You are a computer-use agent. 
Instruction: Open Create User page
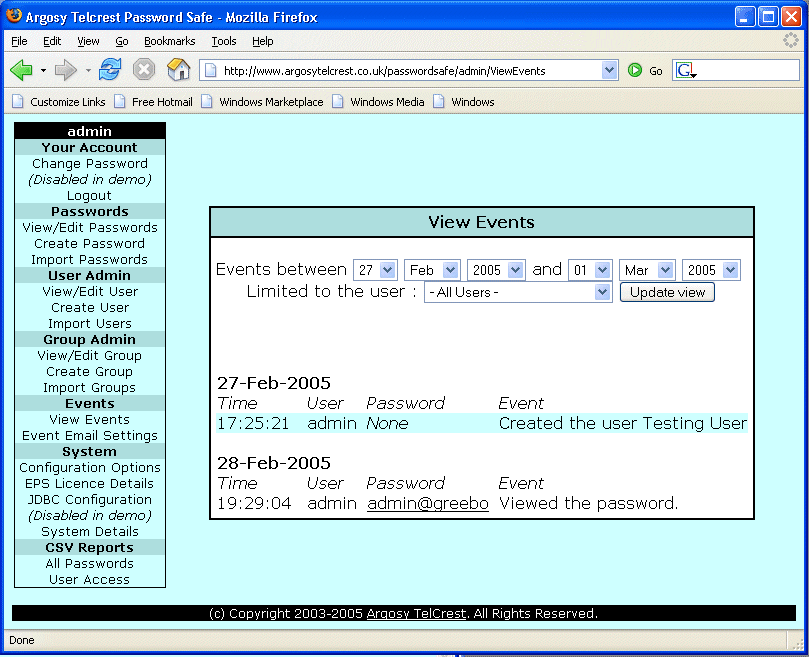click(90, 308)
